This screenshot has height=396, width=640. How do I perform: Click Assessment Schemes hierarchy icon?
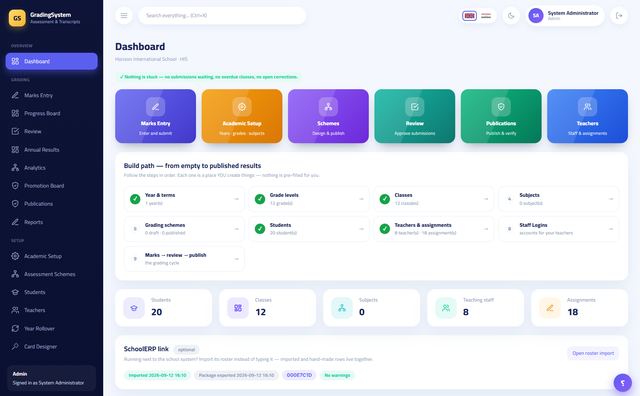[x=15, y=274]
